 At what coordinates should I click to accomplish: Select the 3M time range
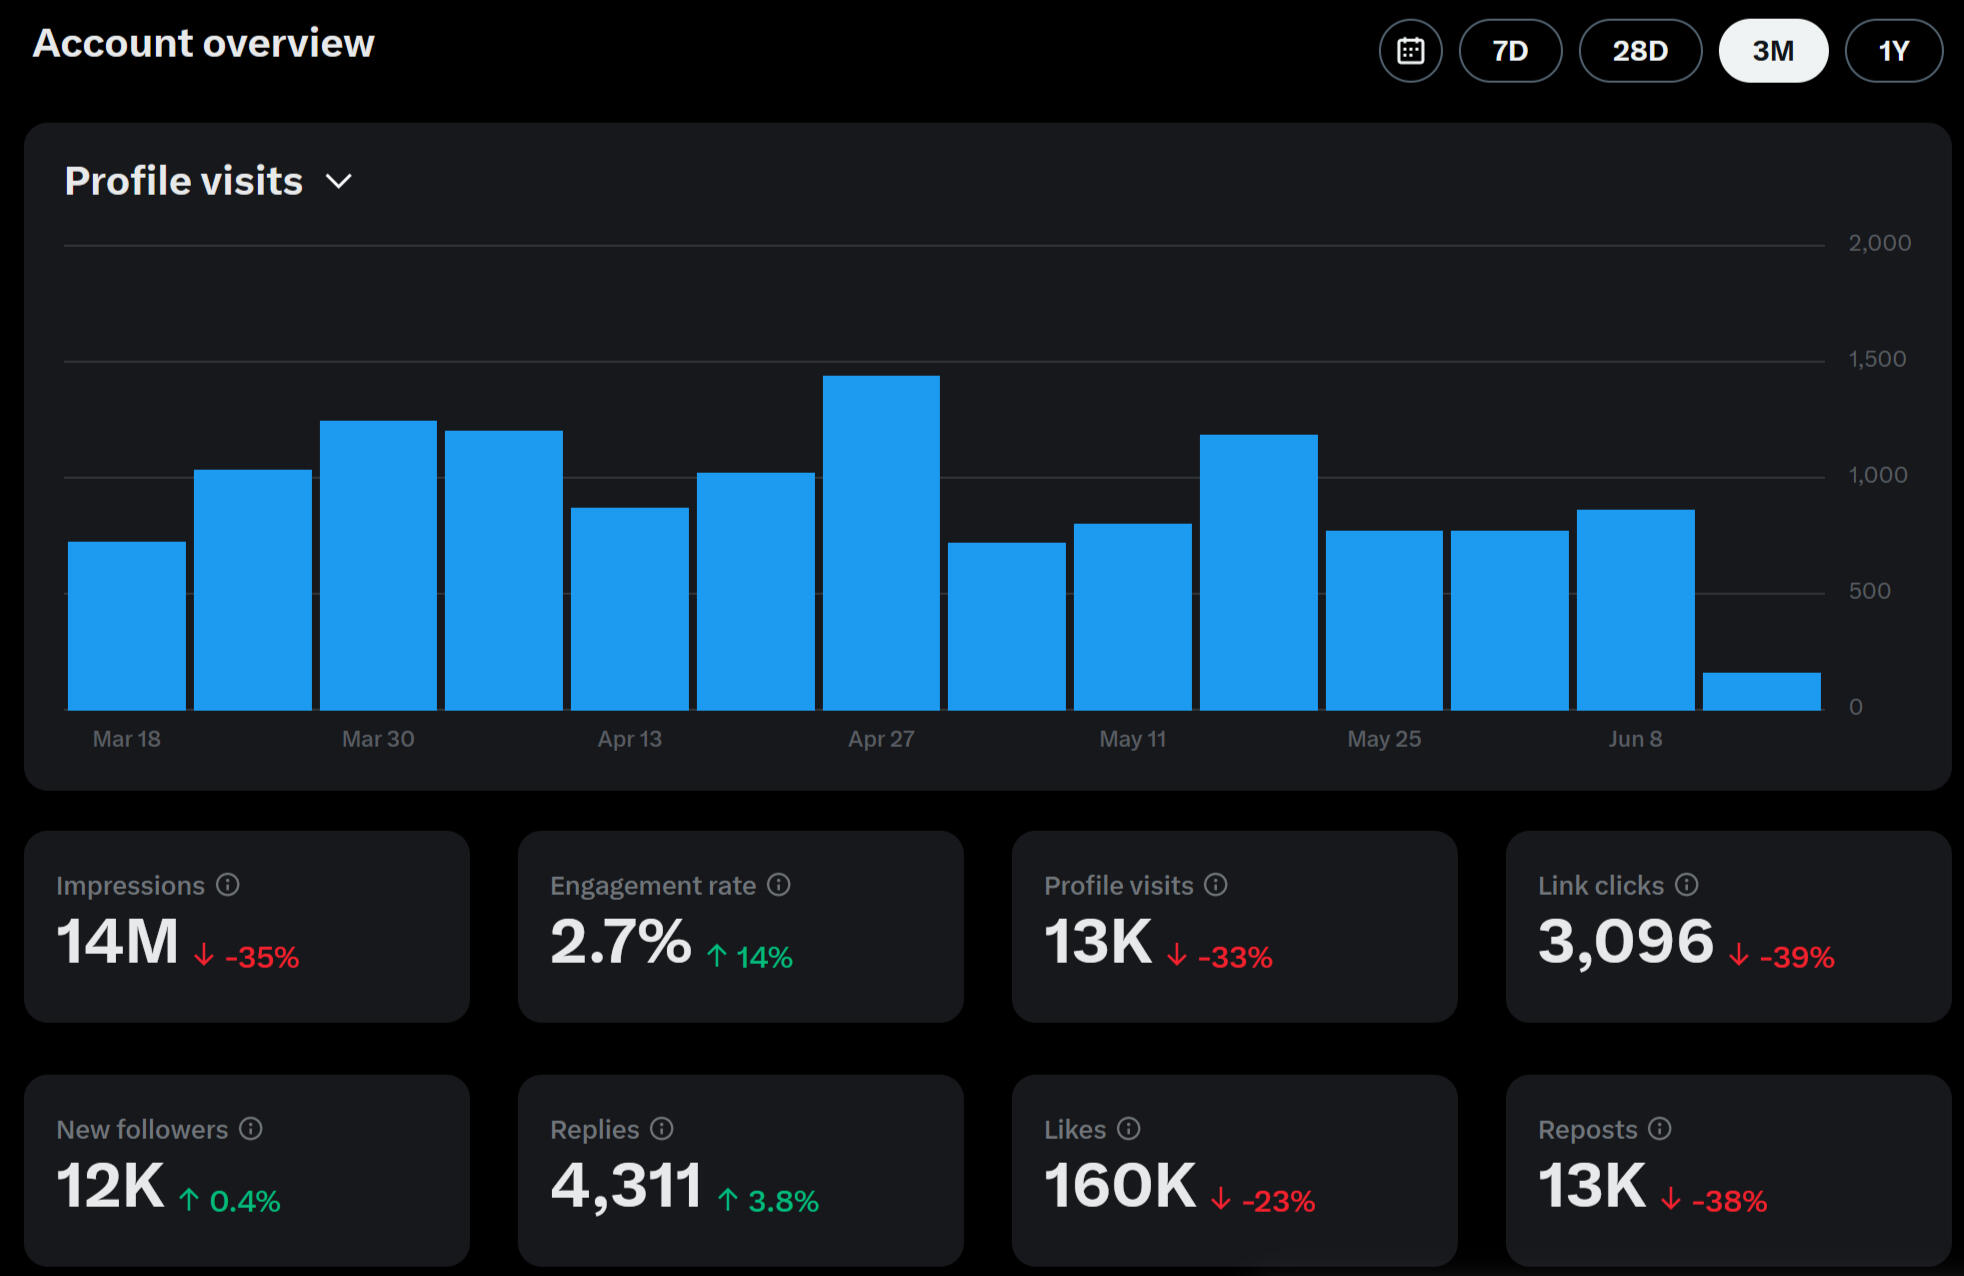point(1773,51)
